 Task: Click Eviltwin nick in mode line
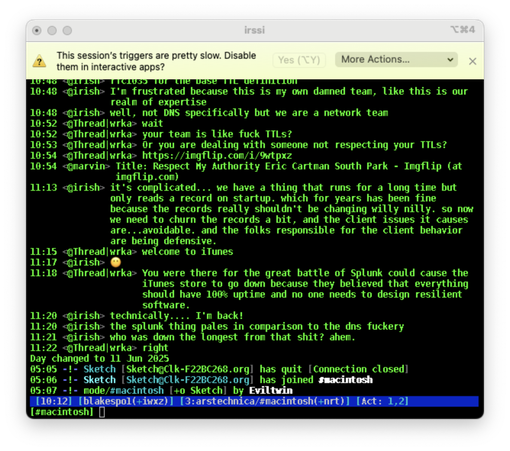point(271,390)
